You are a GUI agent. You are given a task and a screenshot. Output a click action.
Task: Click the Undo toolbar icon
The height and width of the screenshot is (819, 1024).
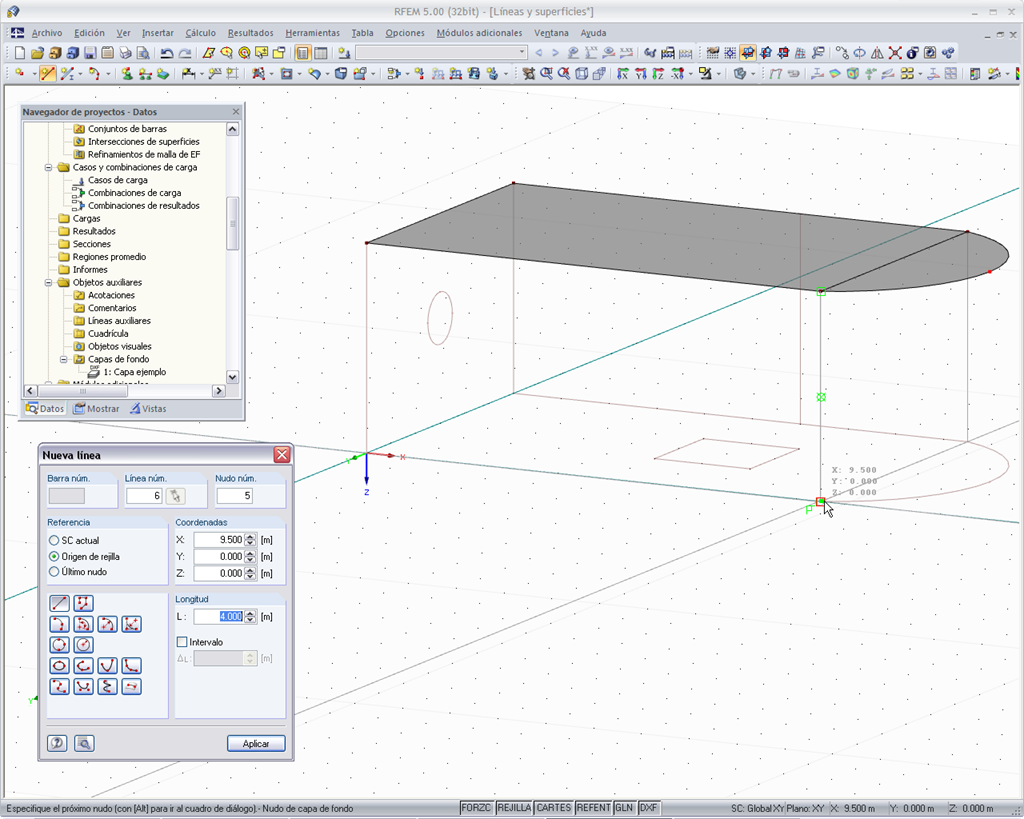point(166,52)
